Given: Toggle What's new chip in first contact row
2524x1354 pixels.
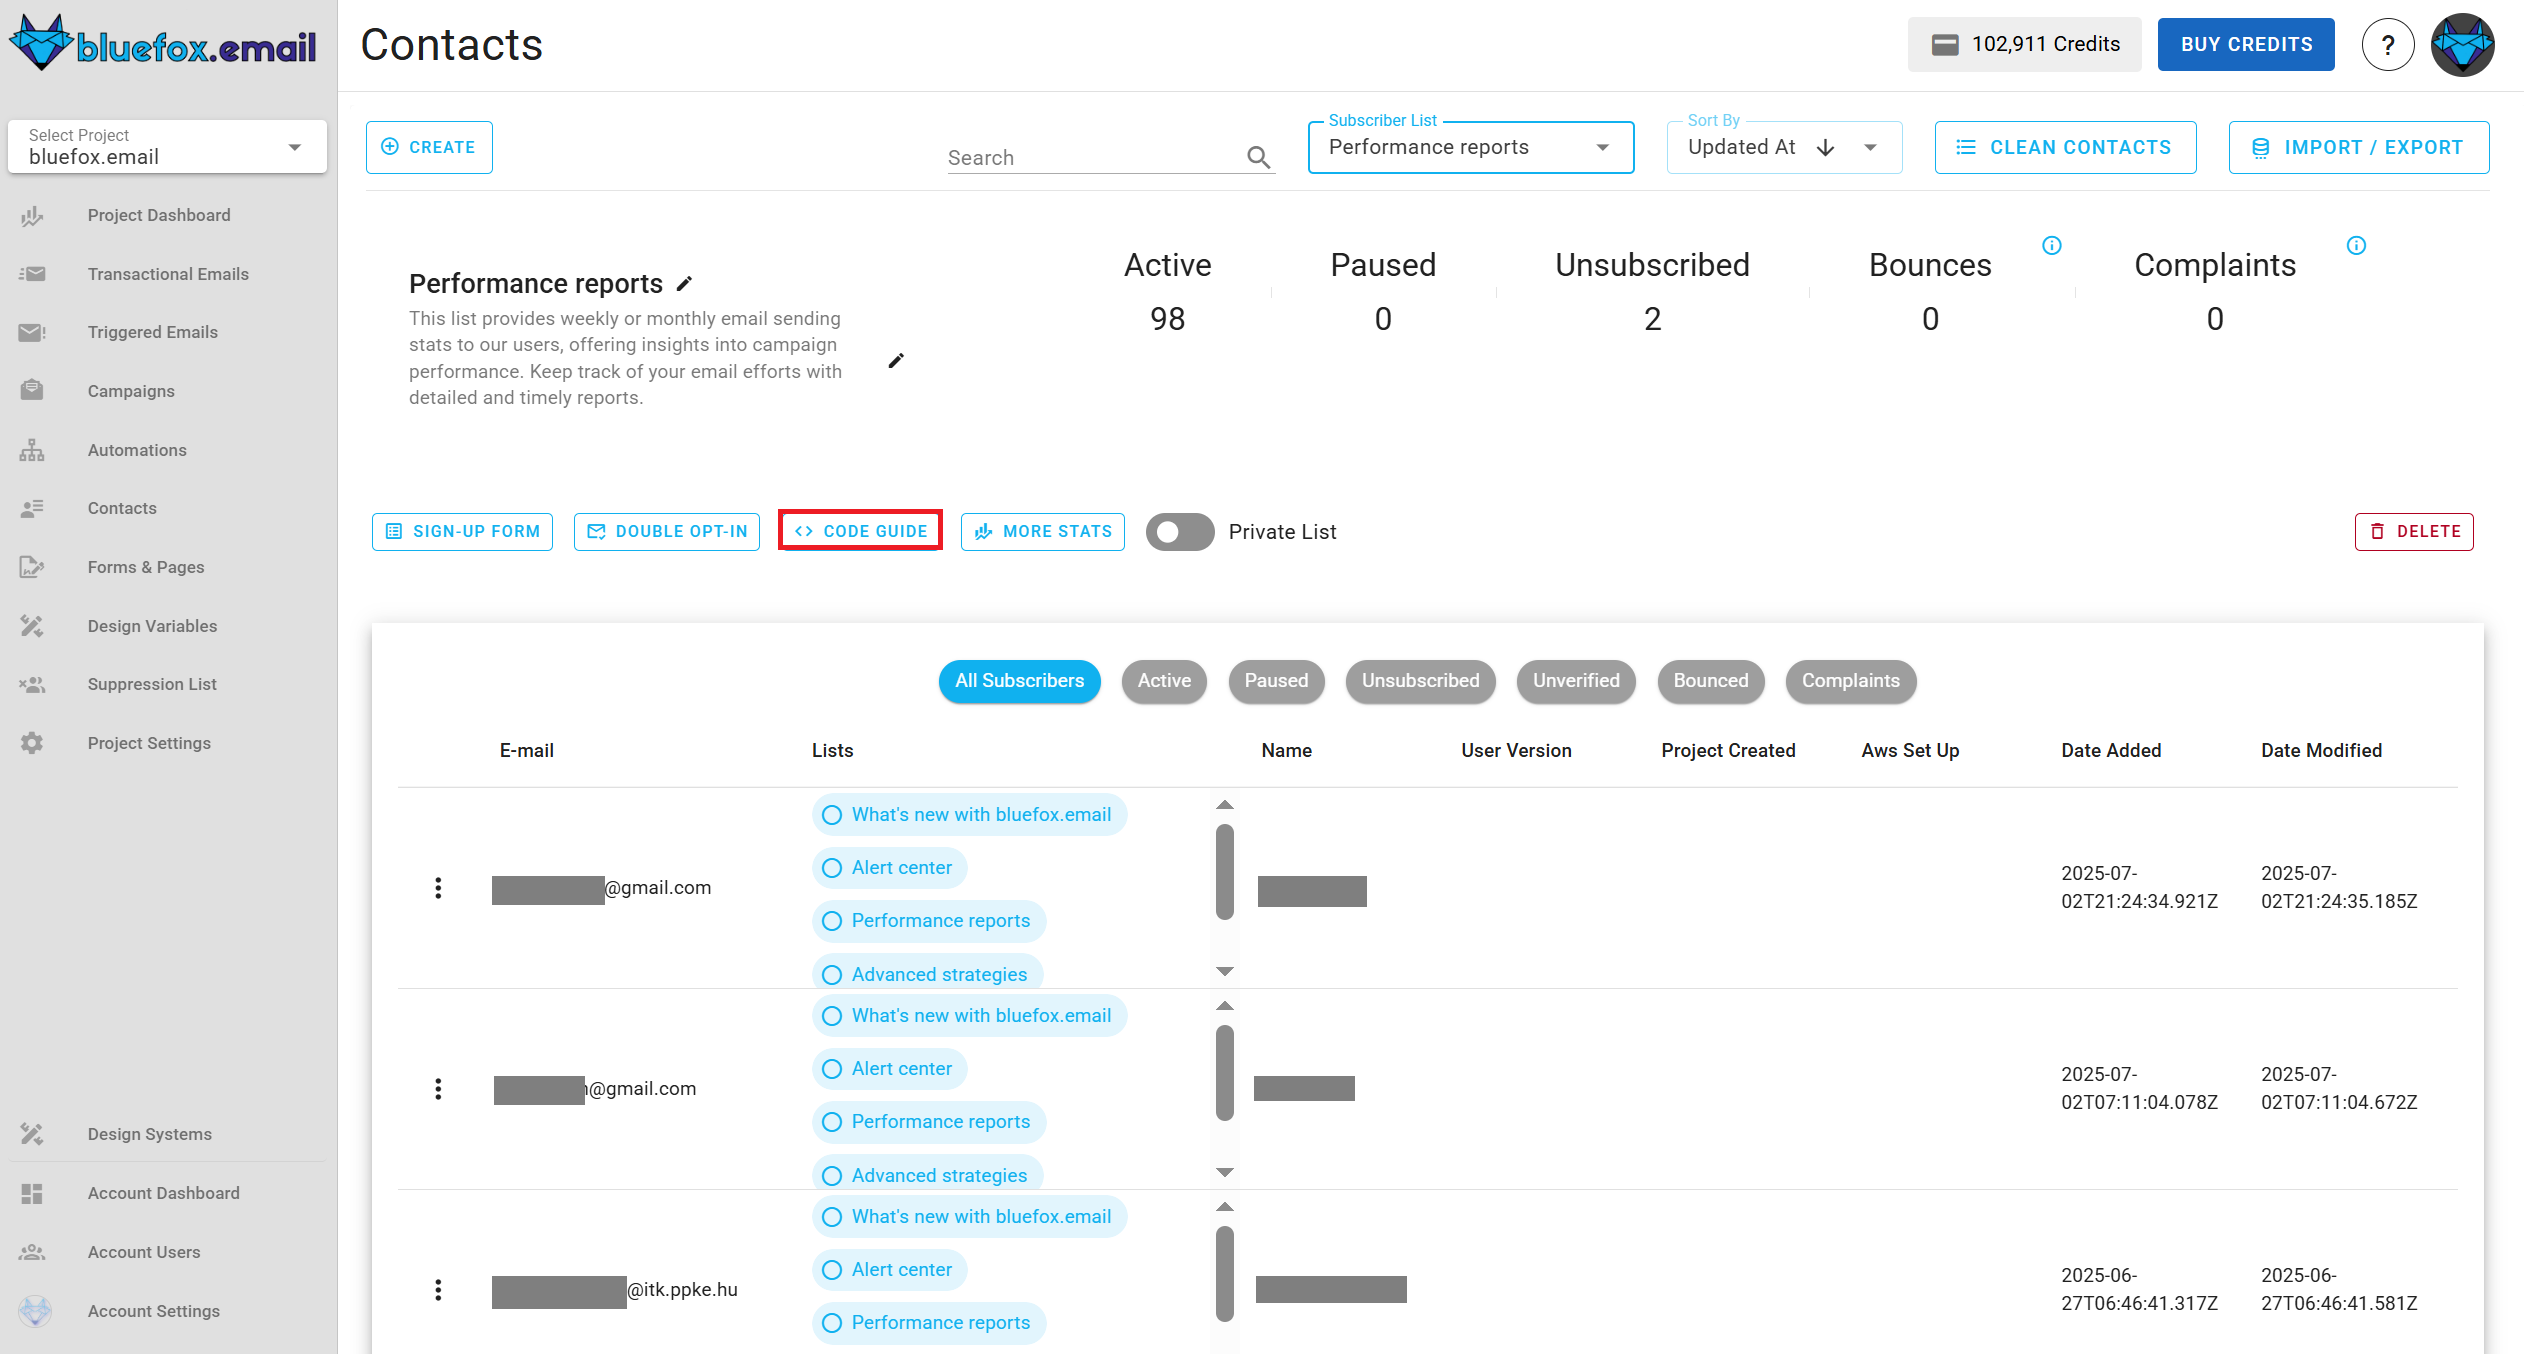Looking at the screenshot, I should coord(969,815).
